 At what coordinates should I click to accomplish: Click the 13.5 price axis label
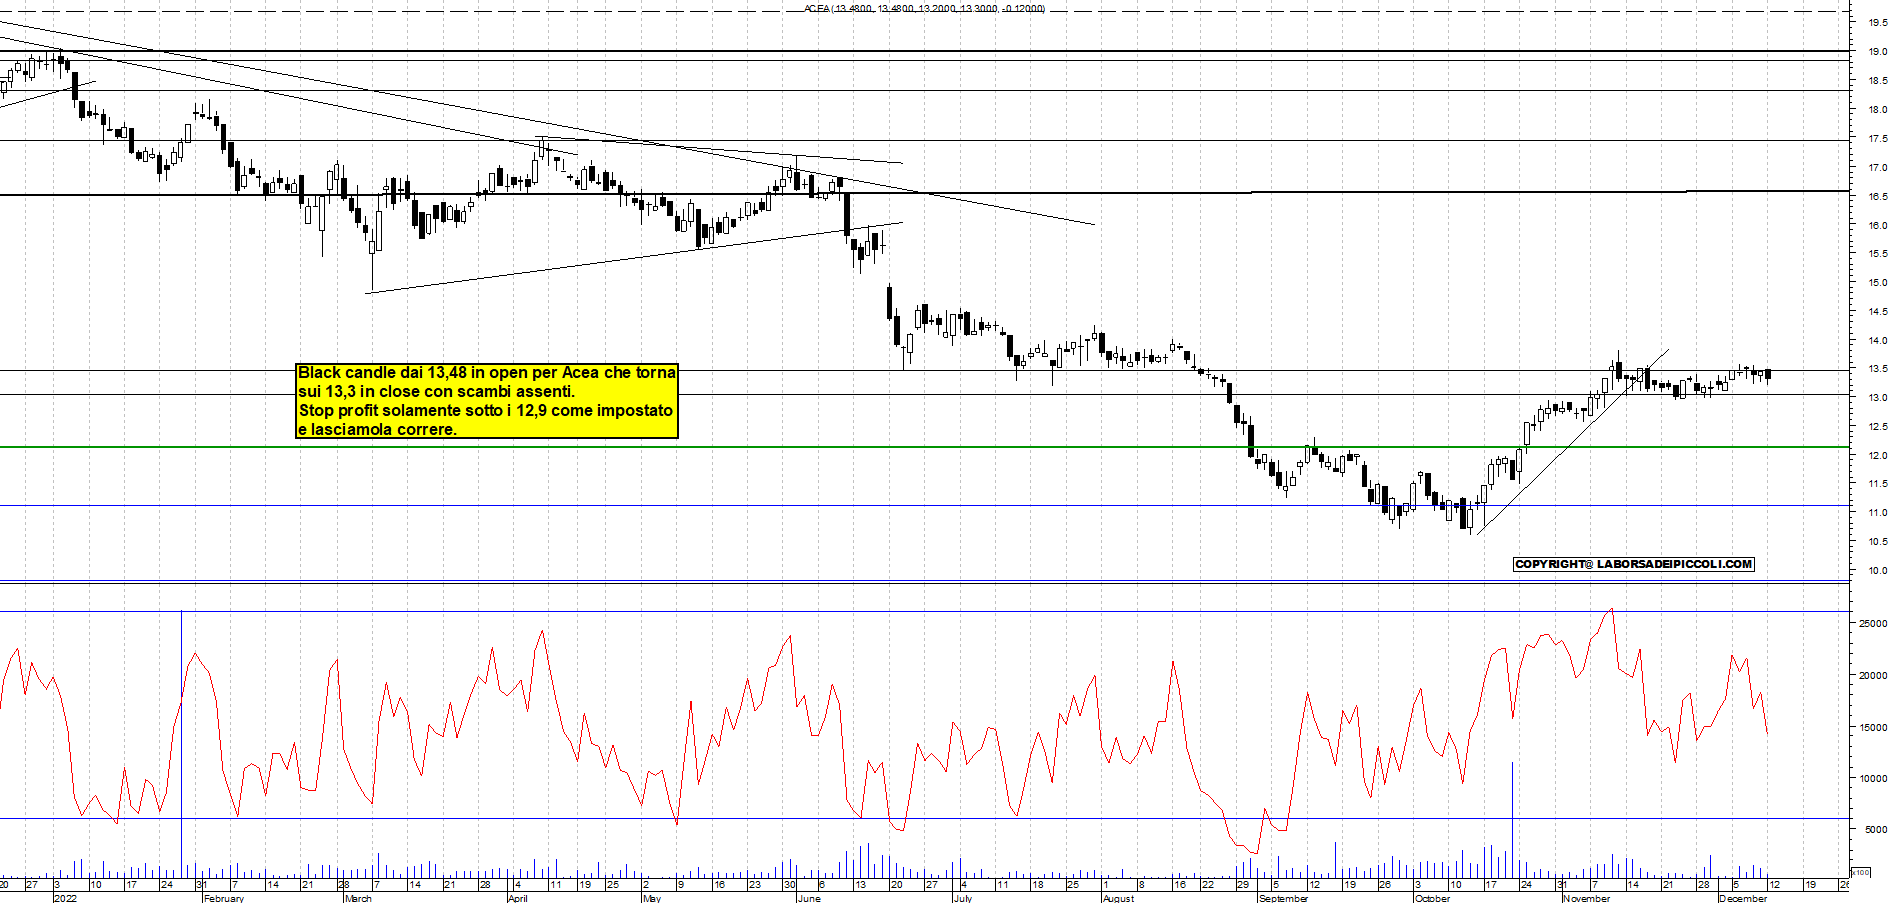[1877, 368]
